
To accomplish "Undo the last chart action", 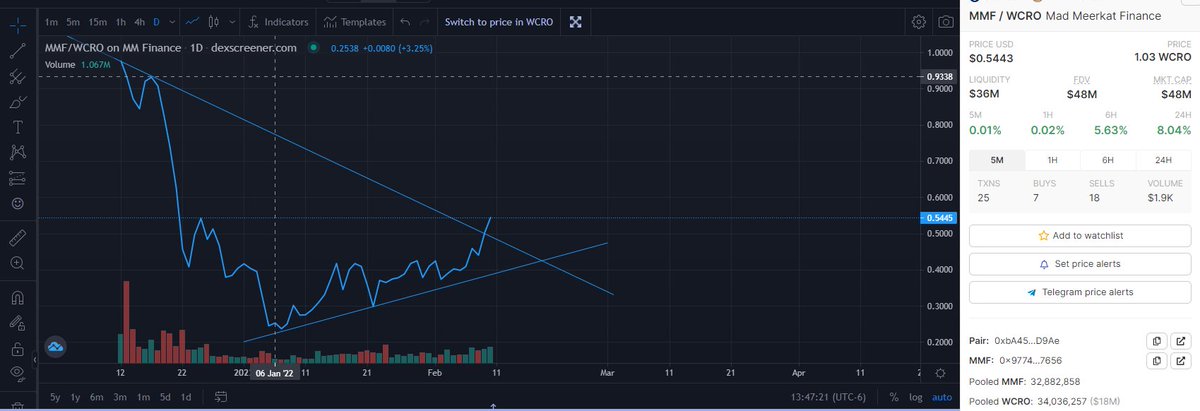I will (404, 21).
